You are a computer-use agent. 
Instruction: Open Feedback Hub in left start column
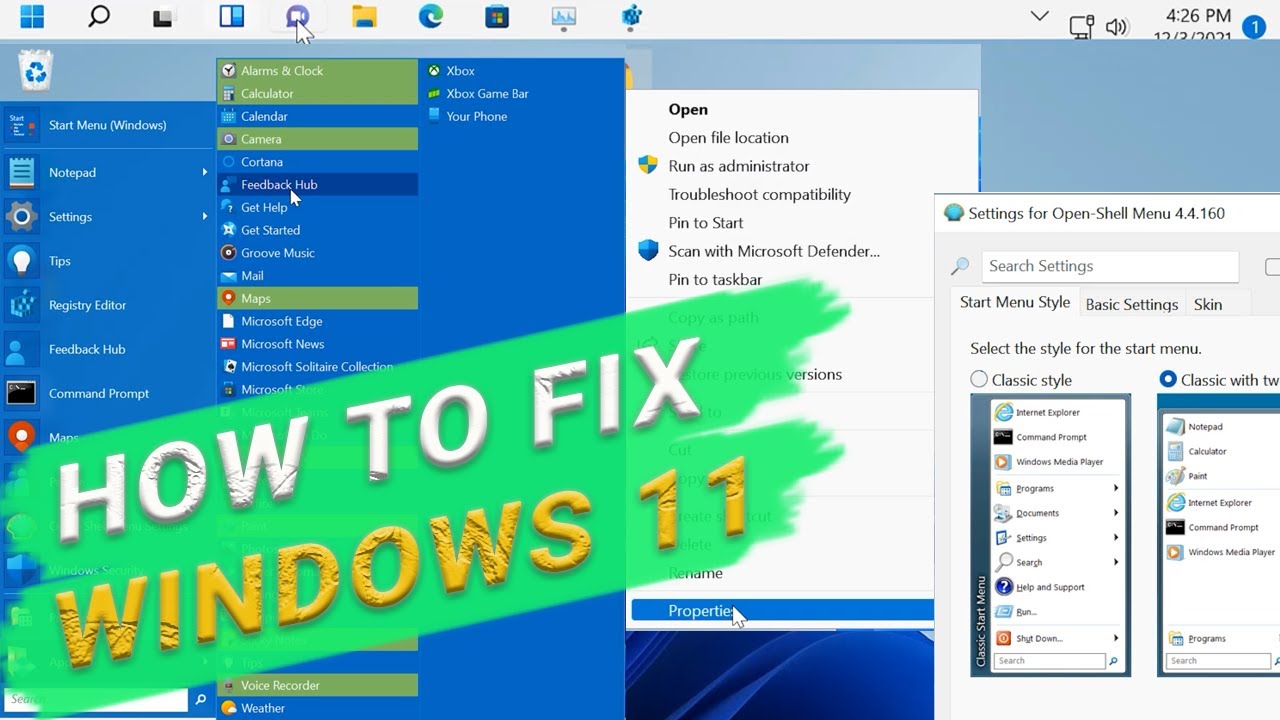108,349
